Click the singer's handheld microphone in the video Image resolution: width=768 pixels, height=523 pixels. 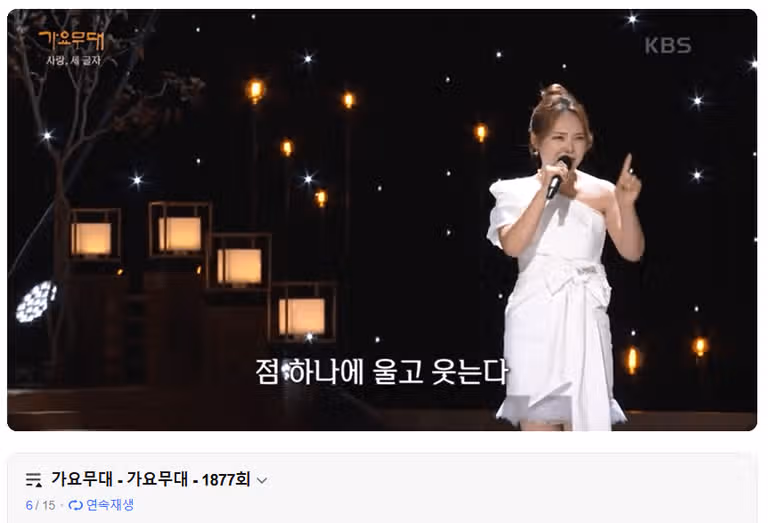coord(558,177)
